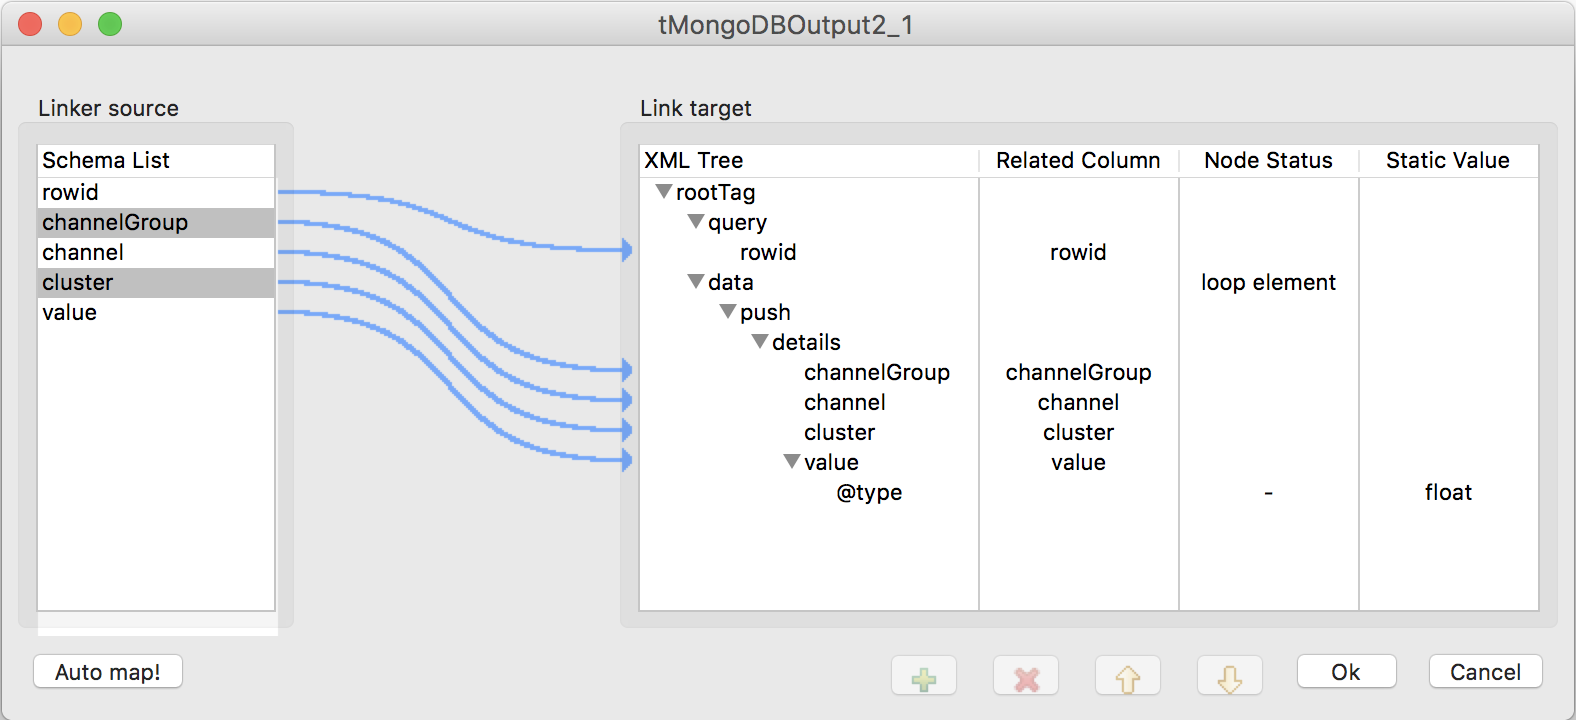This screenshot has width=1576, height=720.
Task: Select the rootTag tree item
Action: (x=716, y=192)
